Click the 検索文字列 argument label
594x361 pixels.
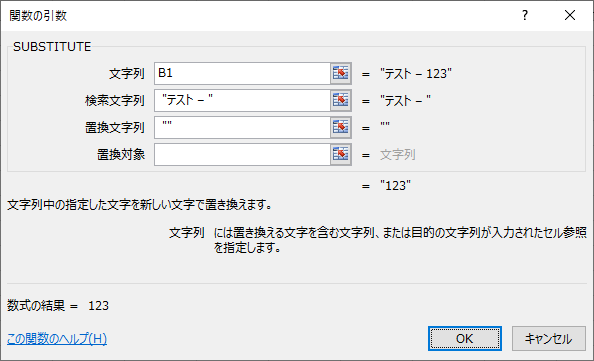(x=115, y=100)
